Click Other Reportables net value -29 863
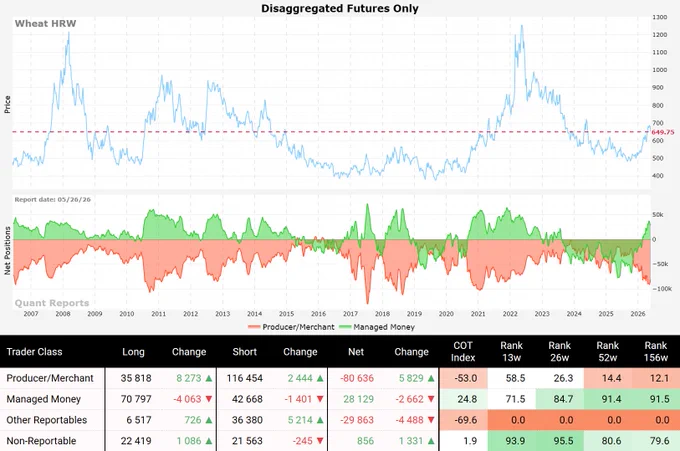This screenshot has width=680, height=451. (357, 420)
